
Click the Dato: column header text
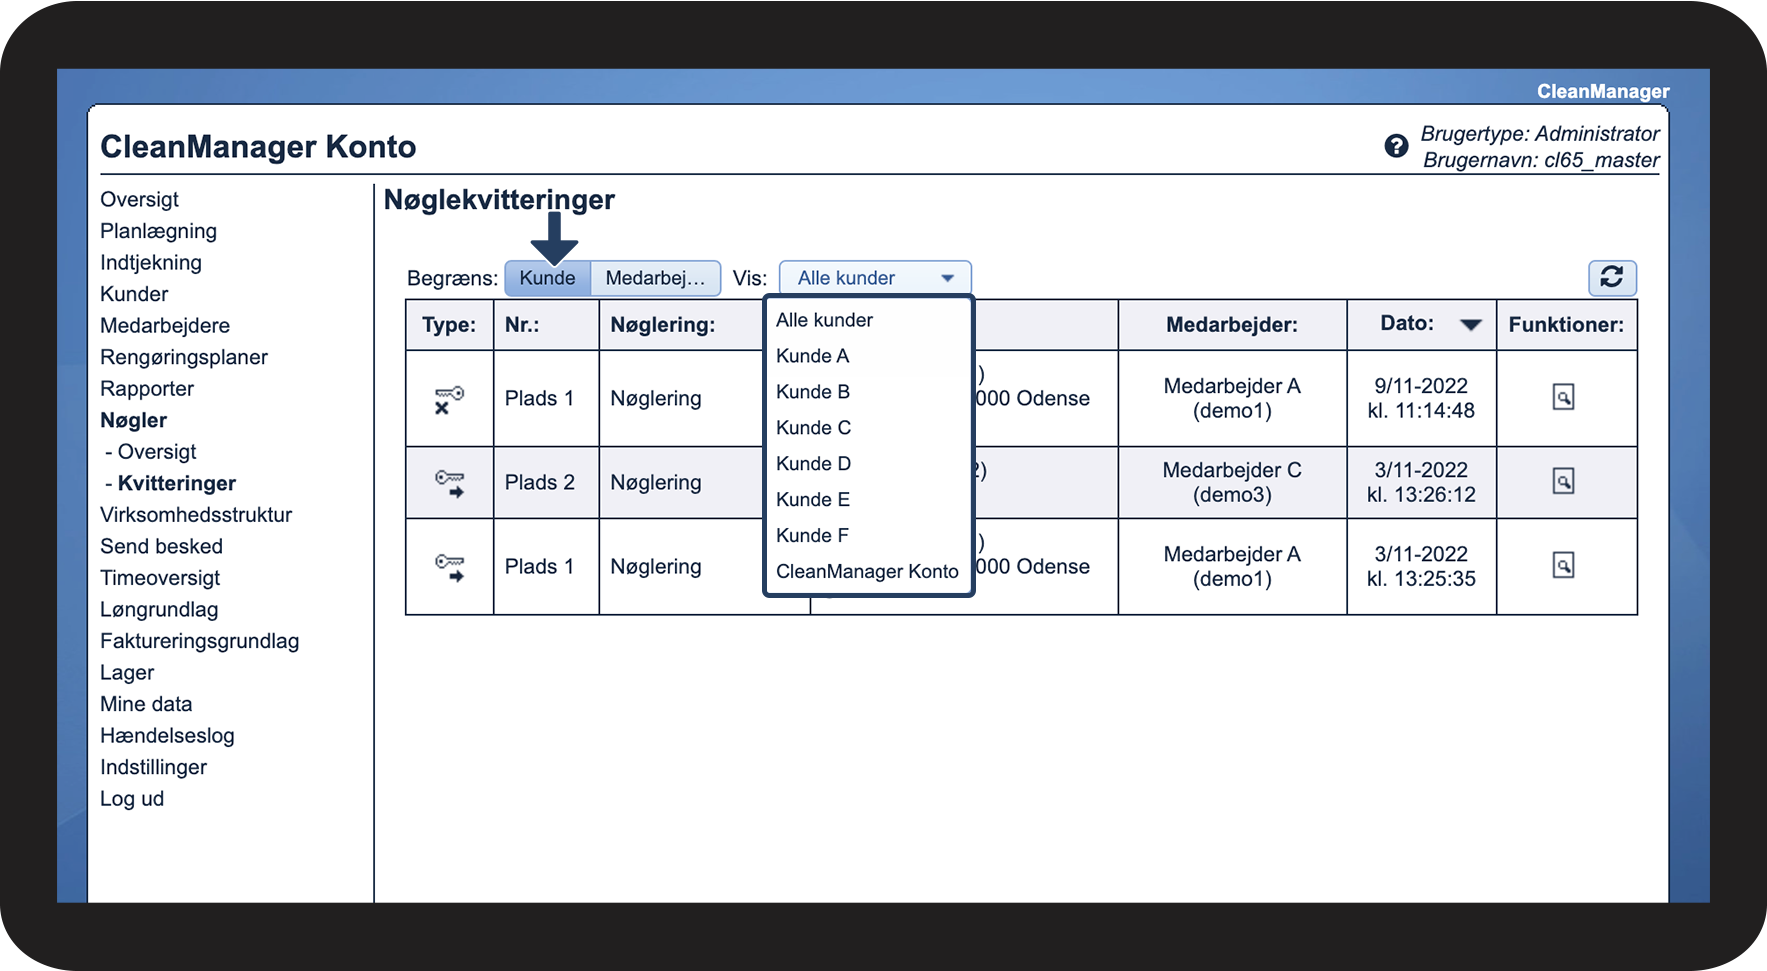tap(1407, 323)
